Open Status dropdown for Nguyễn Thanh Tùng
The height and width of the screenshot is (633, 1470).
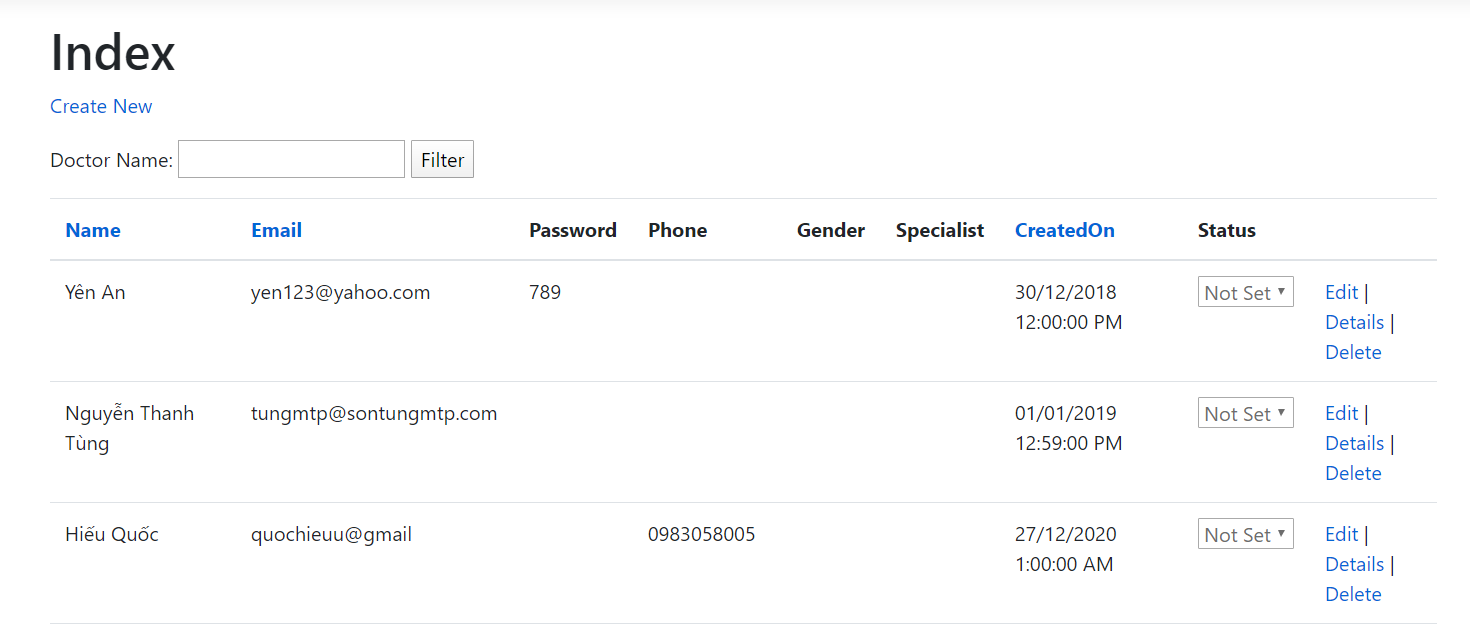(1245, 413)
